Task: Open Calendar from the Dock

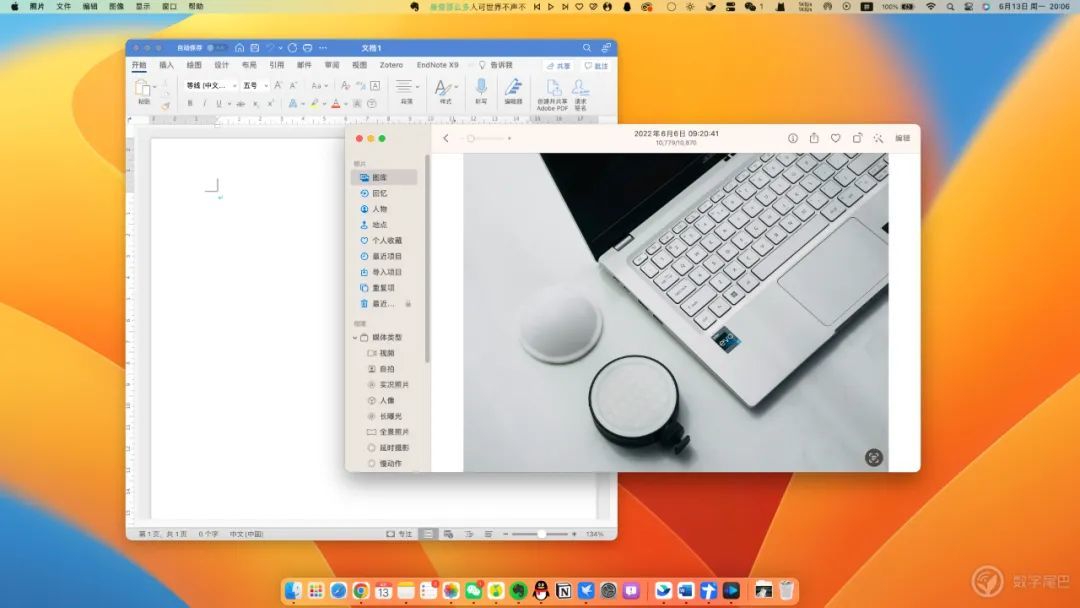Action: coord(384,590)
